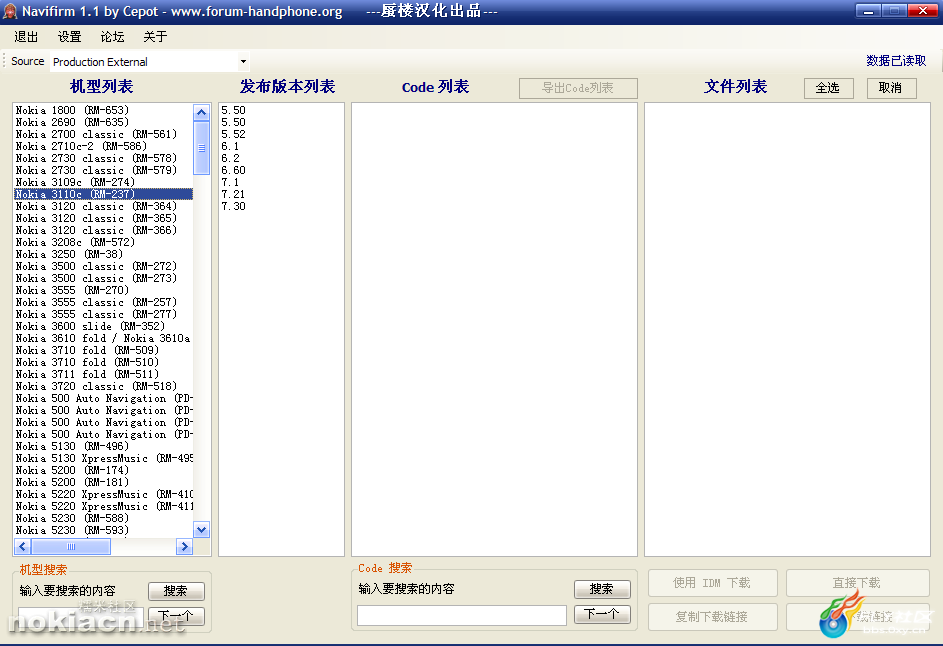943x646 pixels.
Task: Click 搜索 button in 机型搜索 panel
Action: pyautogui.click(x=176, y=591)
